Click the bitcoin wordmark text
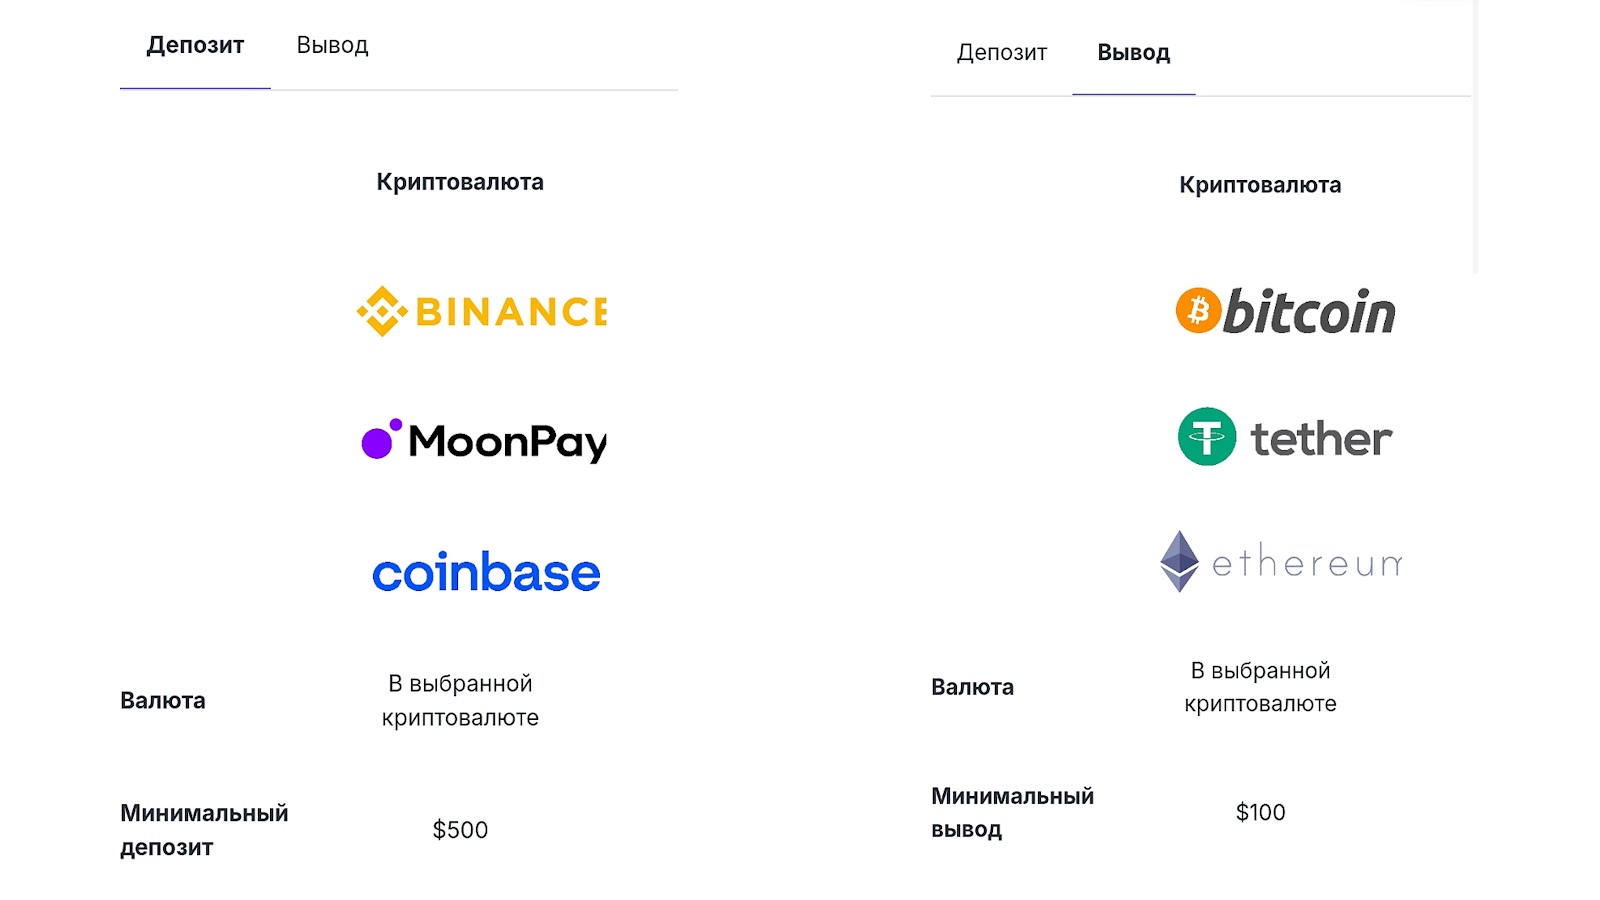 click(x=1309, y=311)
